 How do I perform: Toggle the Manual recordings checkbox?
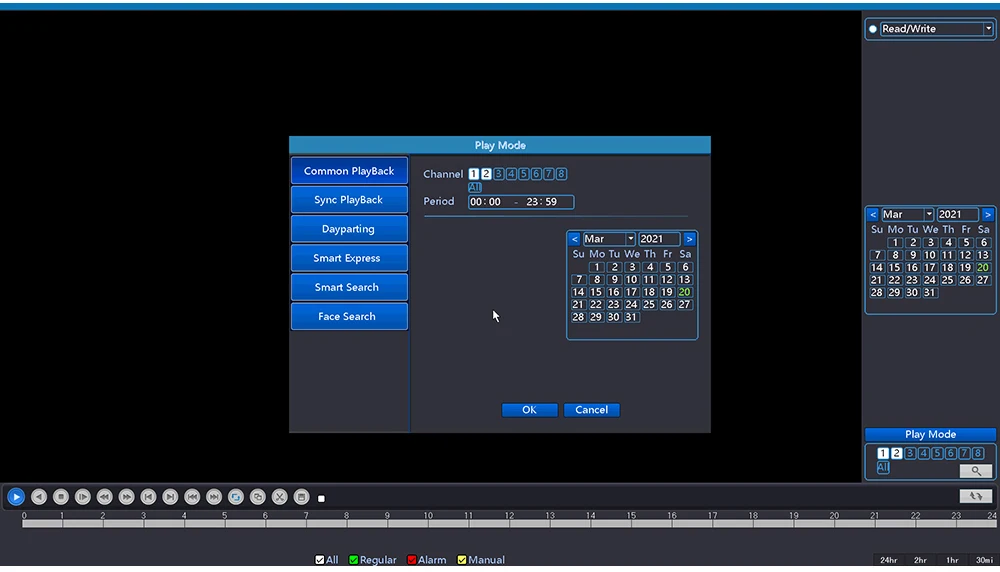coord(462,560)
